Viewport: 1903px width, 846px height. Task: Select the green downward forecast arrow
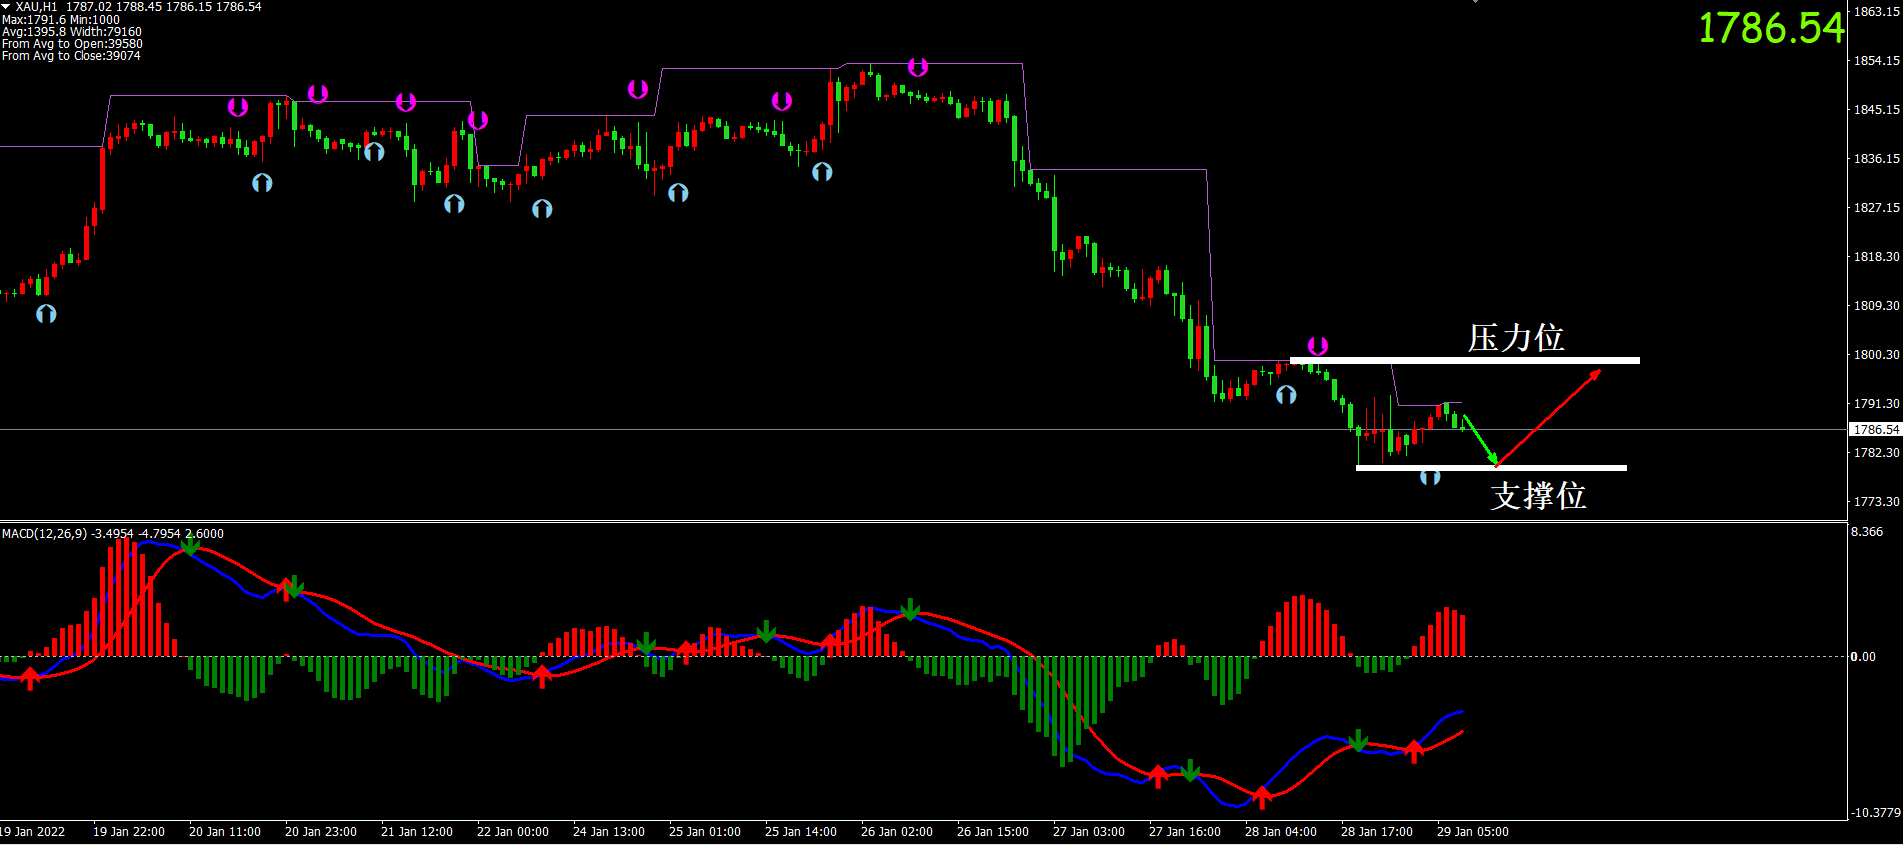(x=1481, y=440)
